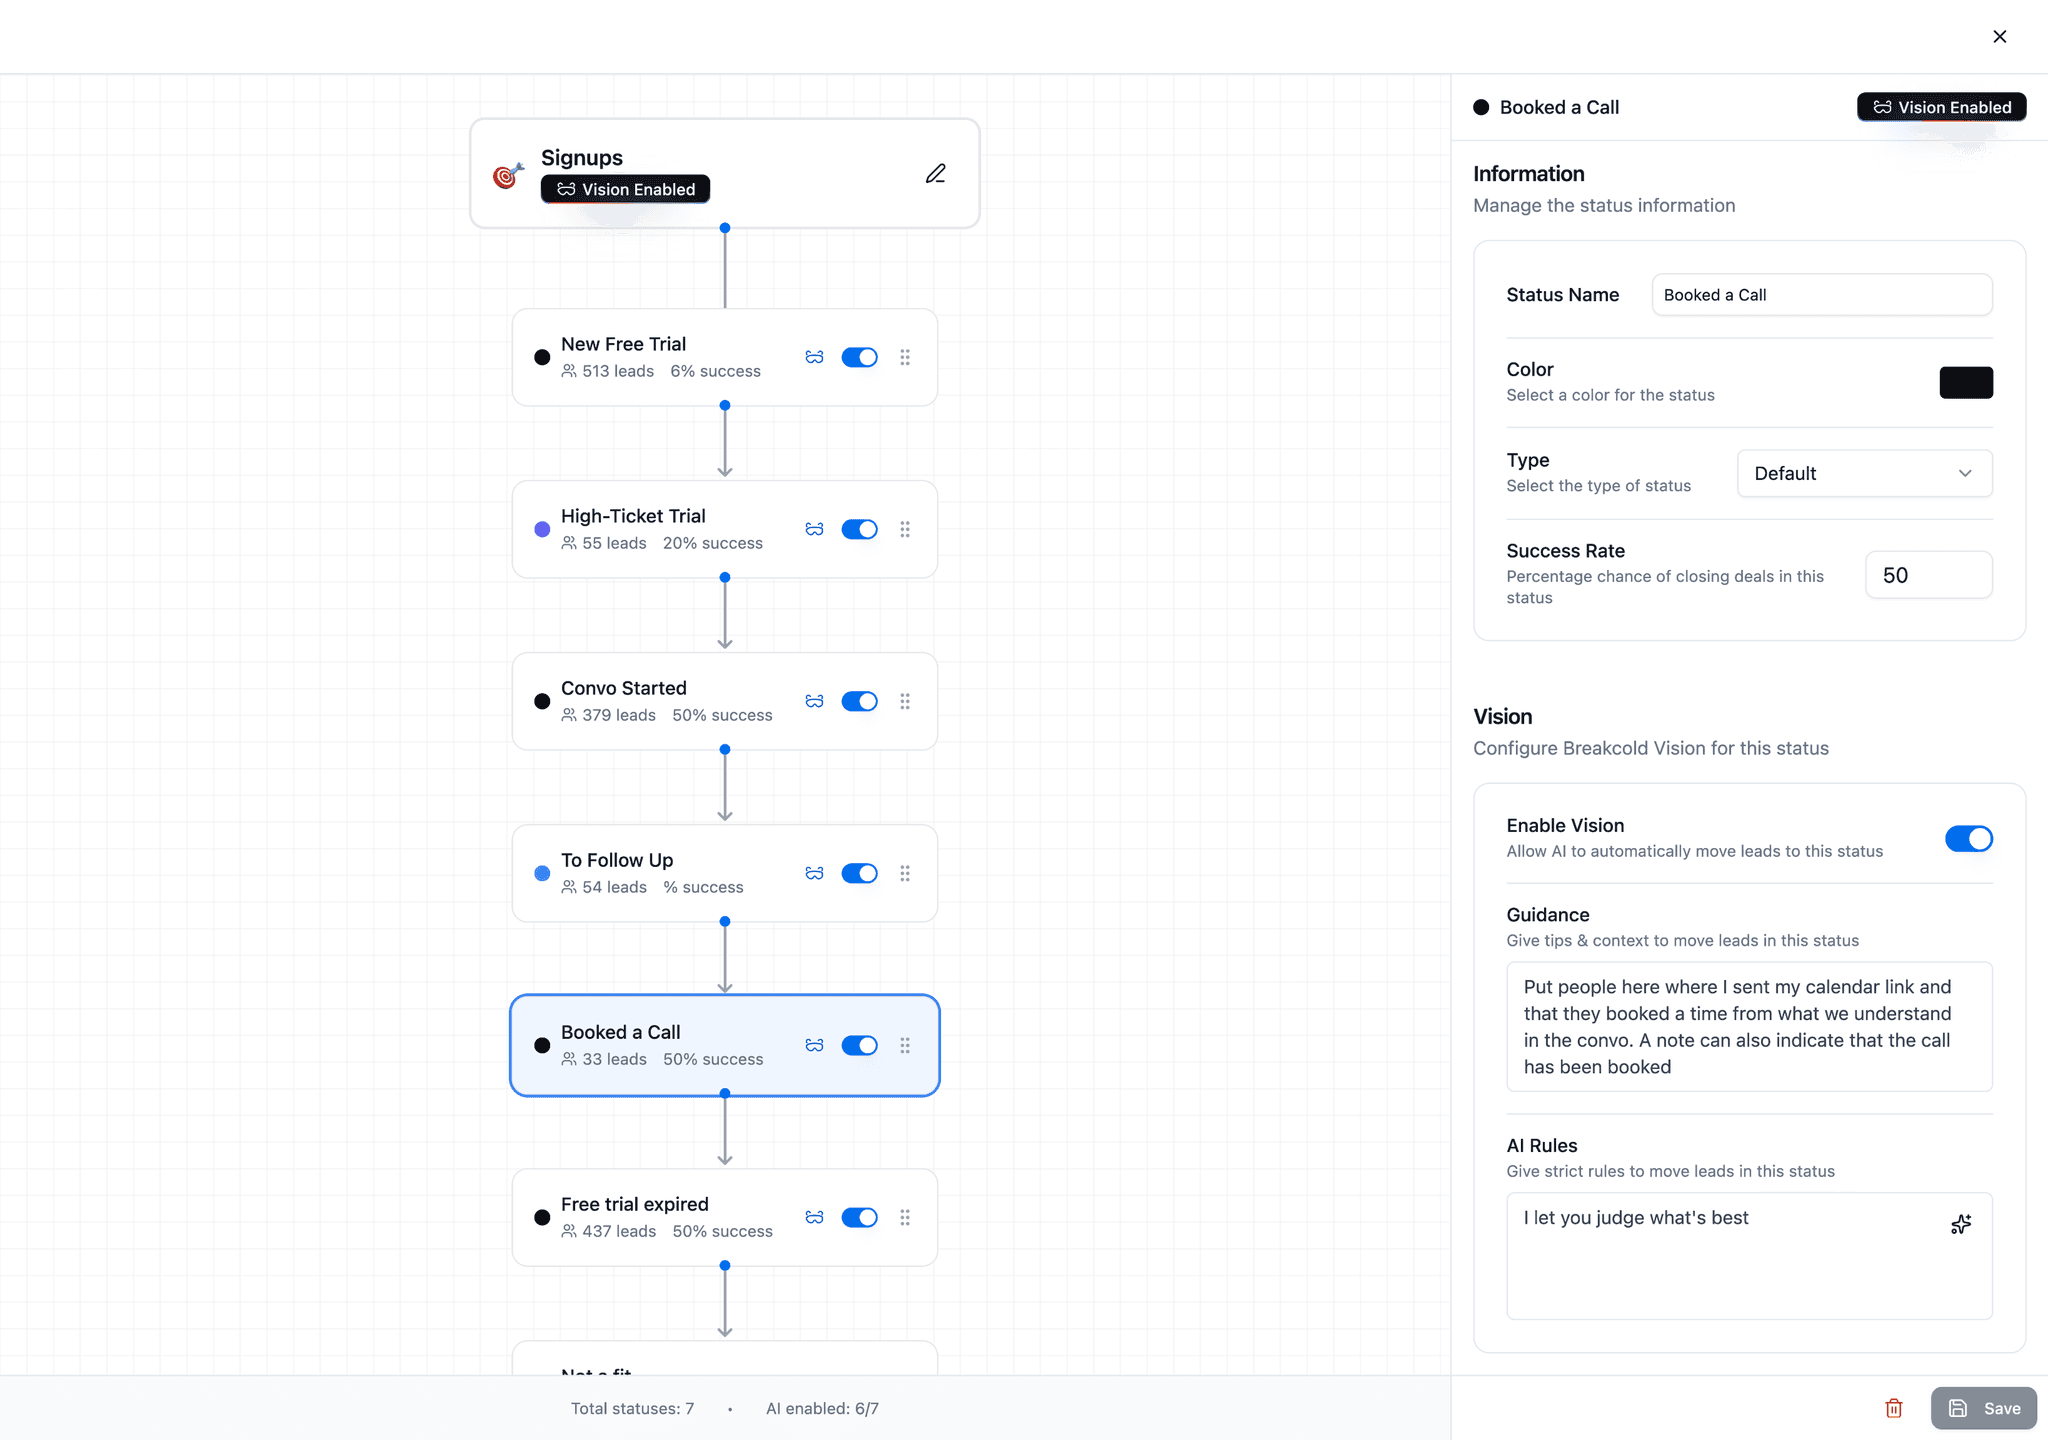The width and height of the screenshot is (2048, 1440).
Task: Click the AI sparkle icon in AI Rules field
Action: pos(1959,1224)
